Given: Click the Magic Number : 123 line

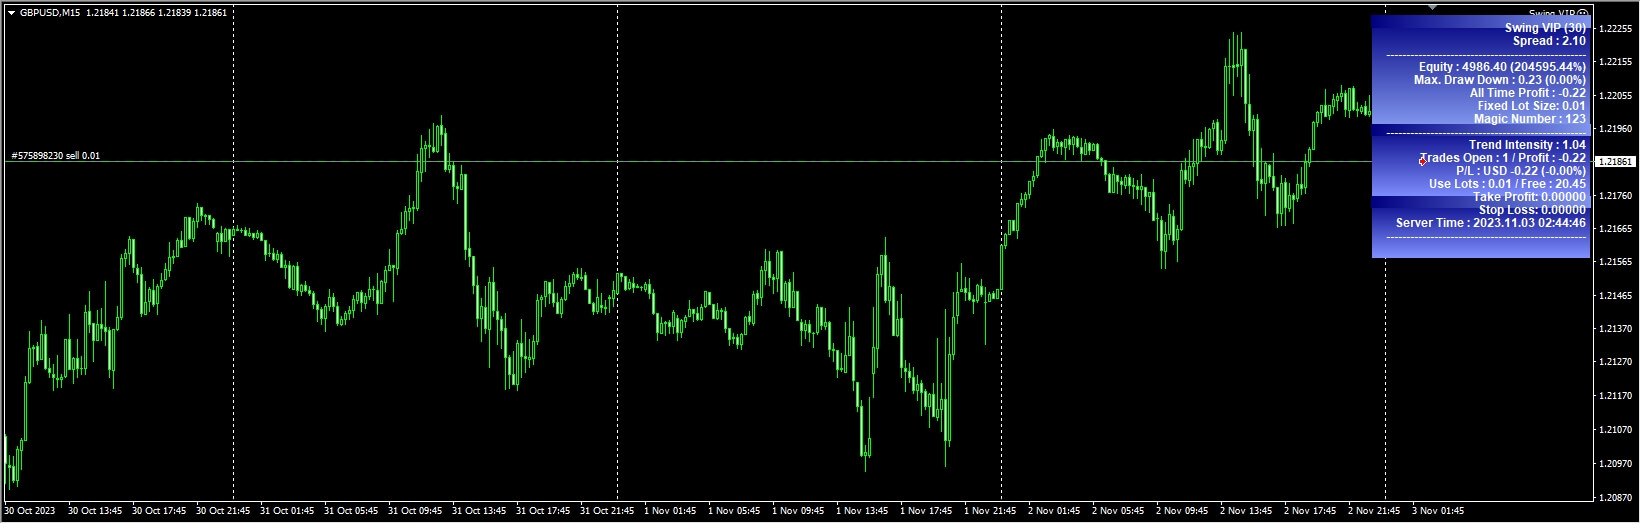Looking at the screenshot, I should (x=1530, y=119).
